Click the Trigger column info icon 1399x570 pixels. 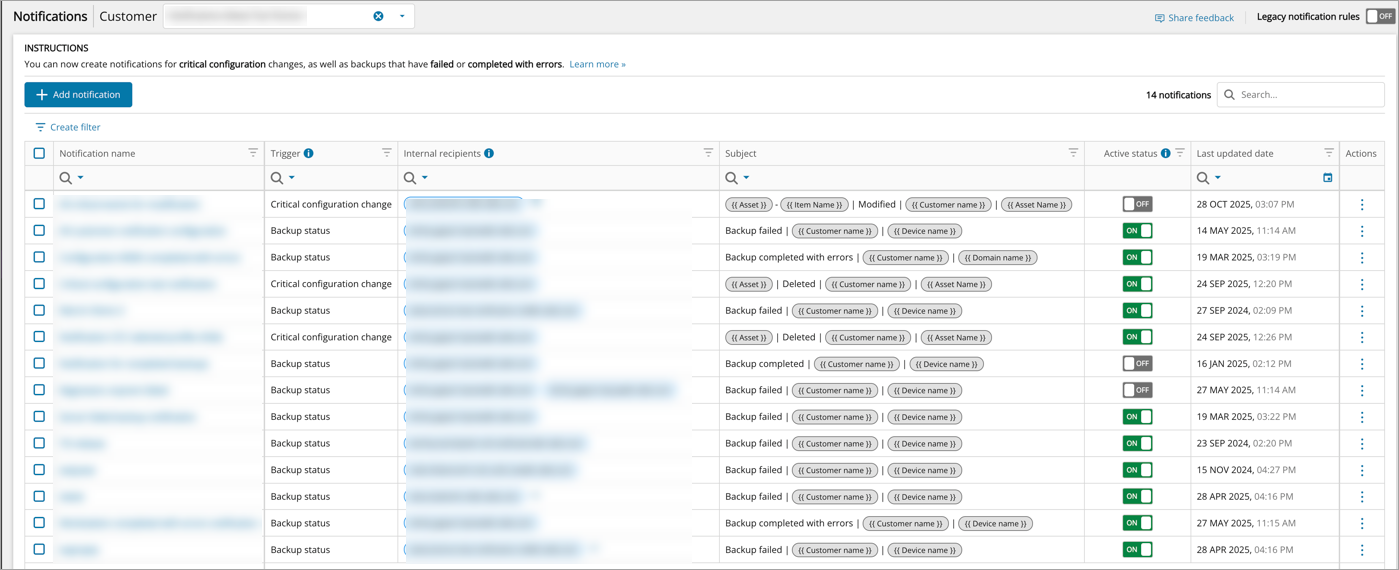coord(309,153)
